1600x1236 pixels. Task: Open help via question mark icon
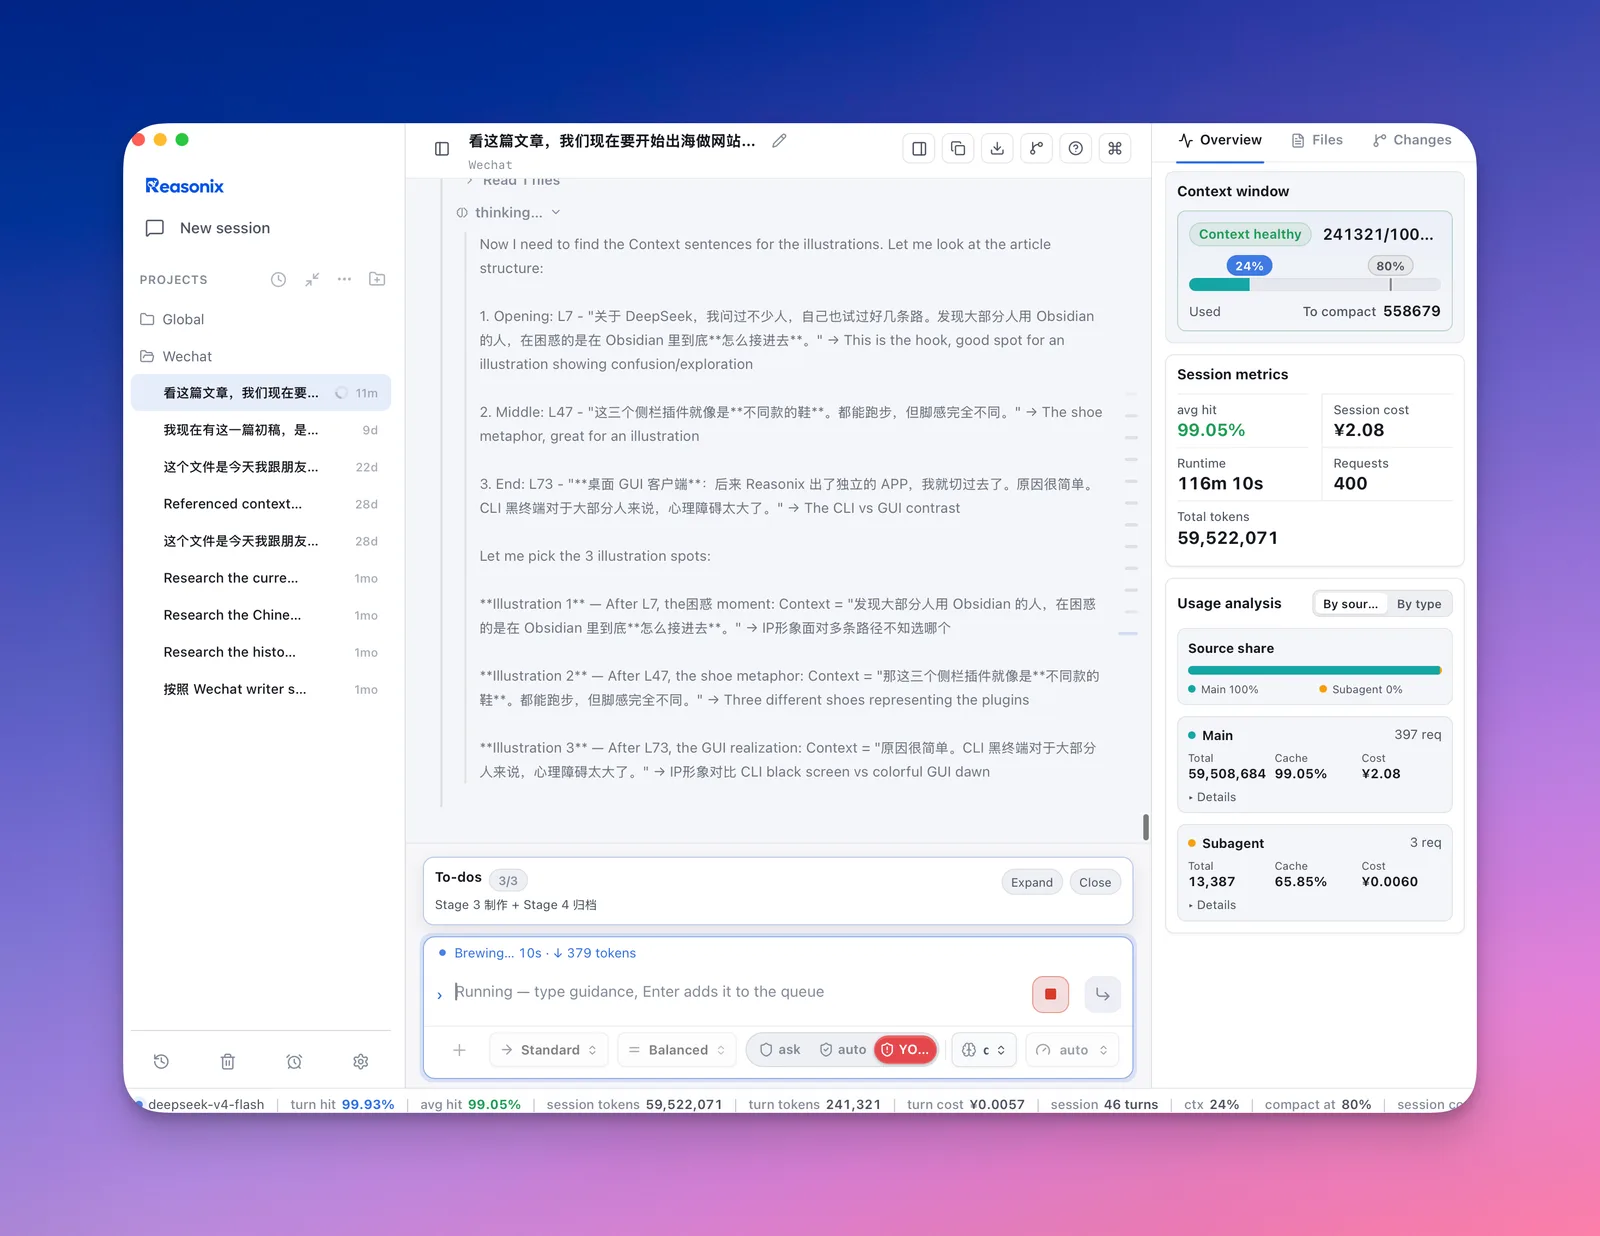(1075, 149)
